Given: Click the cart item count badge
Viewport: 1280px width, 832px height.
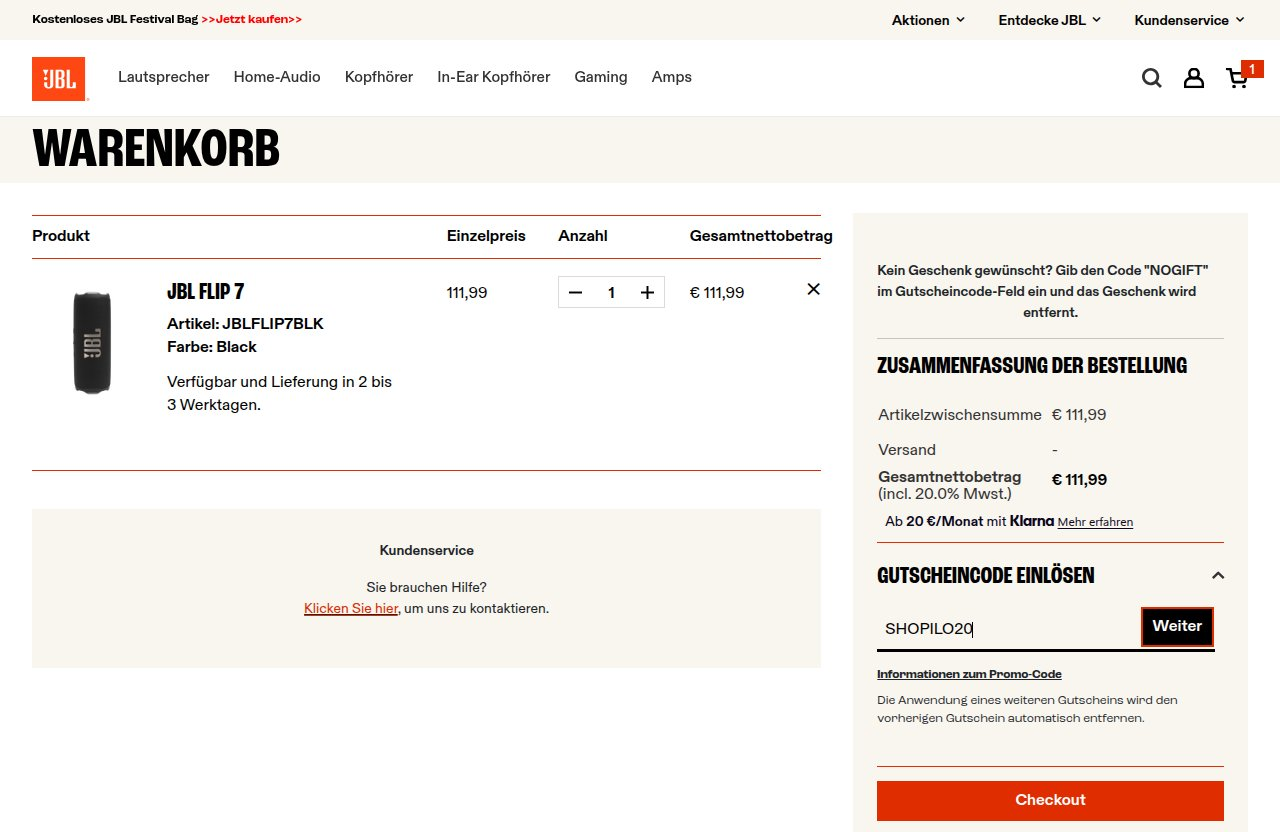Looking at the screenshot, I should click(x=1252, y=69).
